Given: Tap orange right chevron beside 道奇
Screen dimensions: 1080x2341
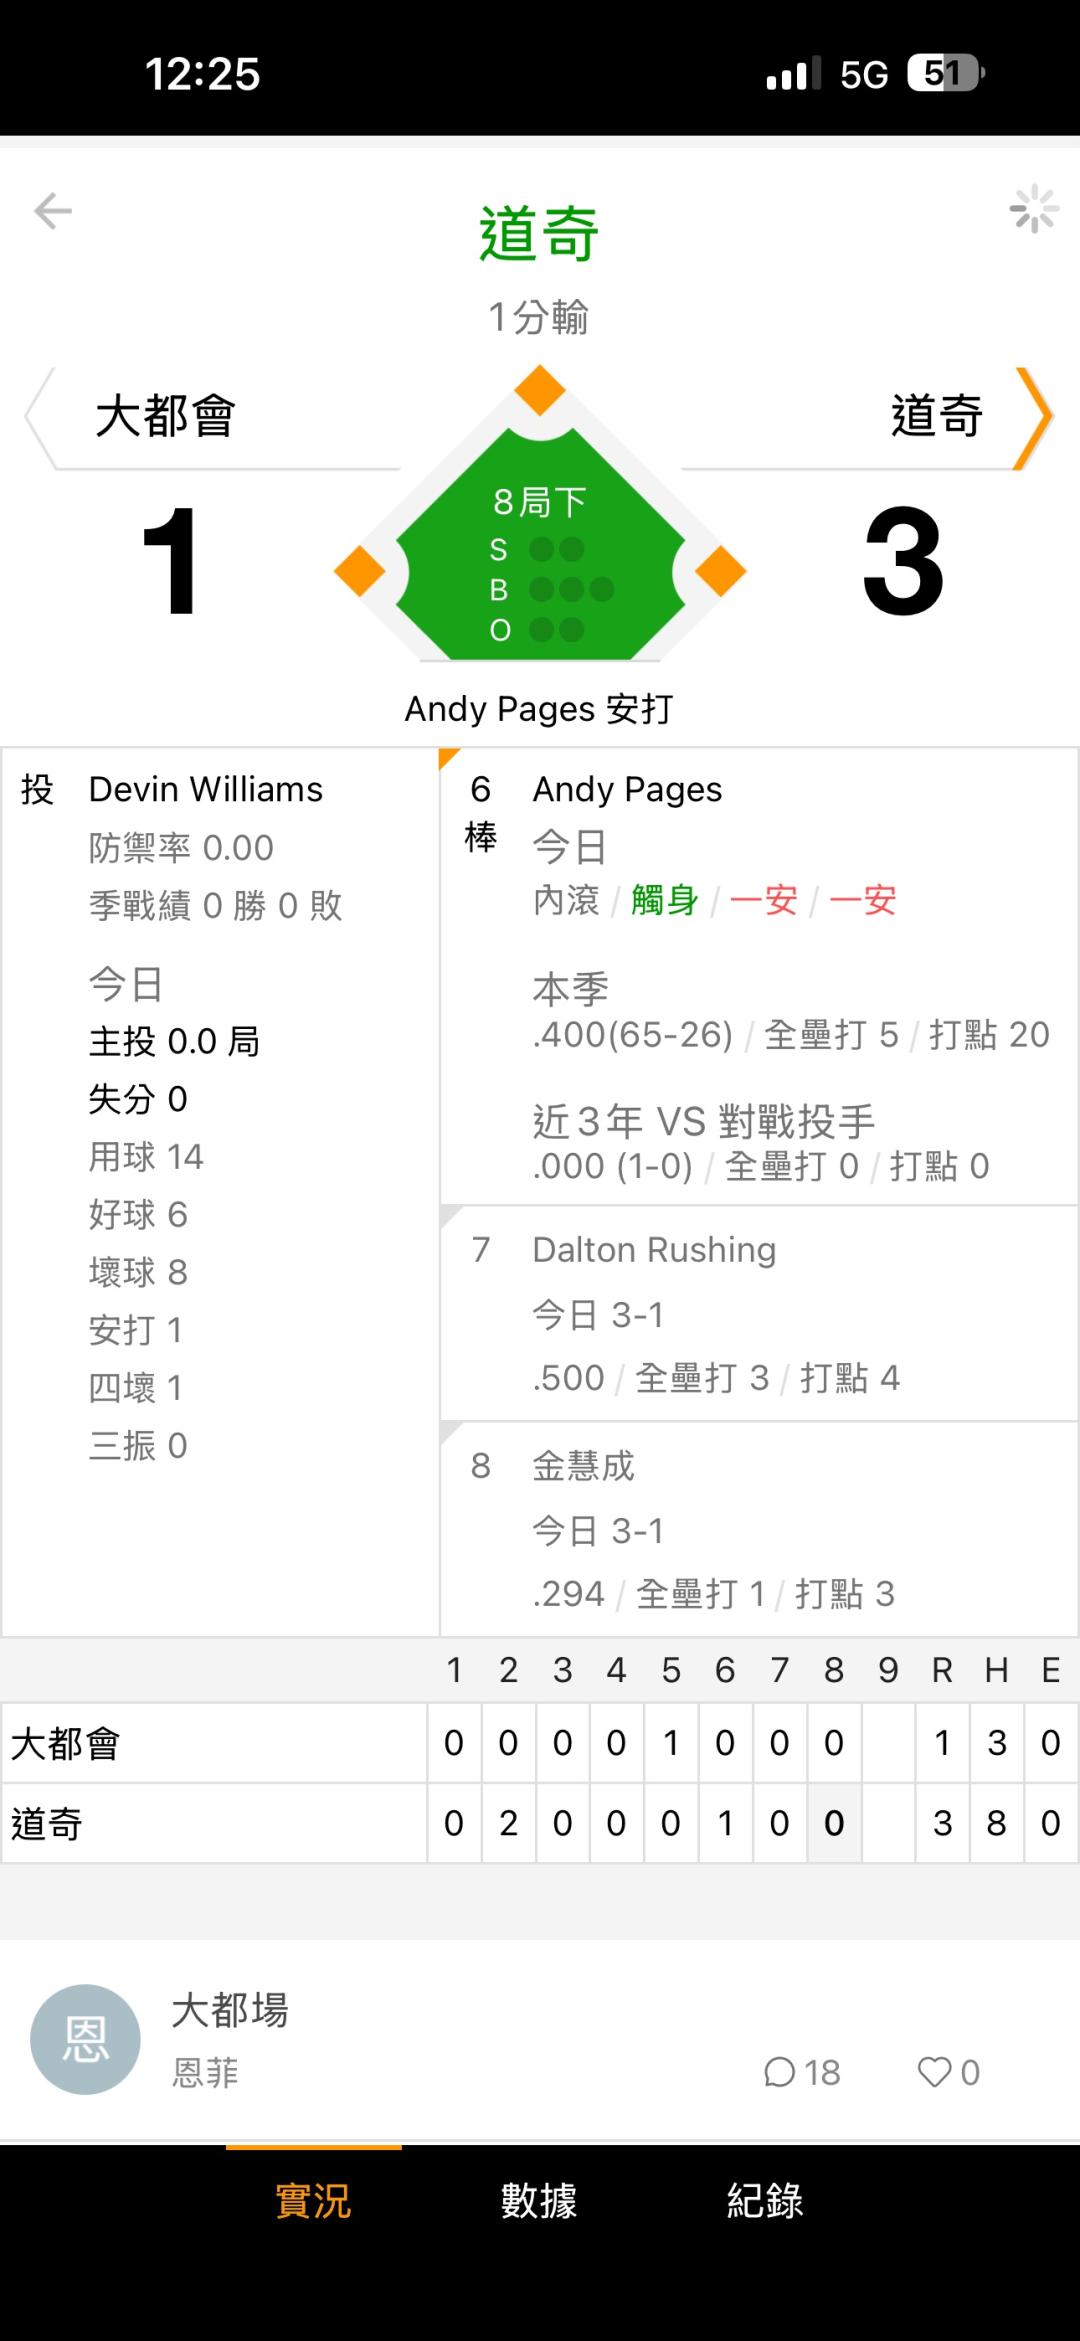Looking at the screenshot, I should (1034, 417).
